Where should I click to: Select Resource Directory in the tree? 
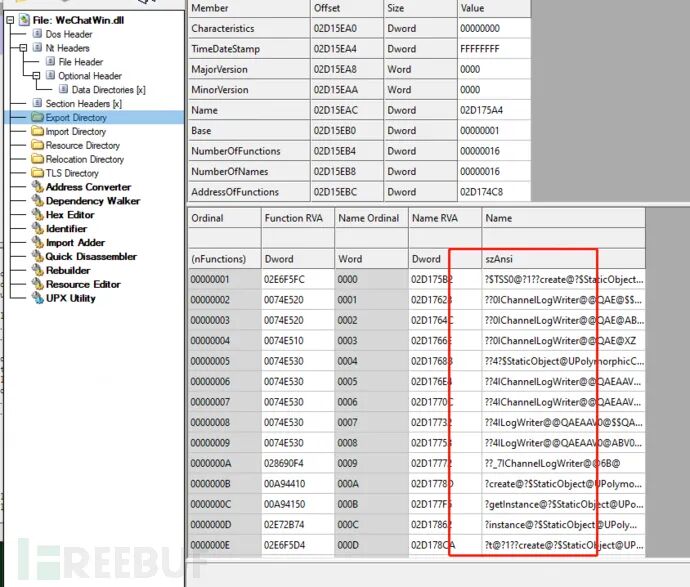click(x=83, y=145)
